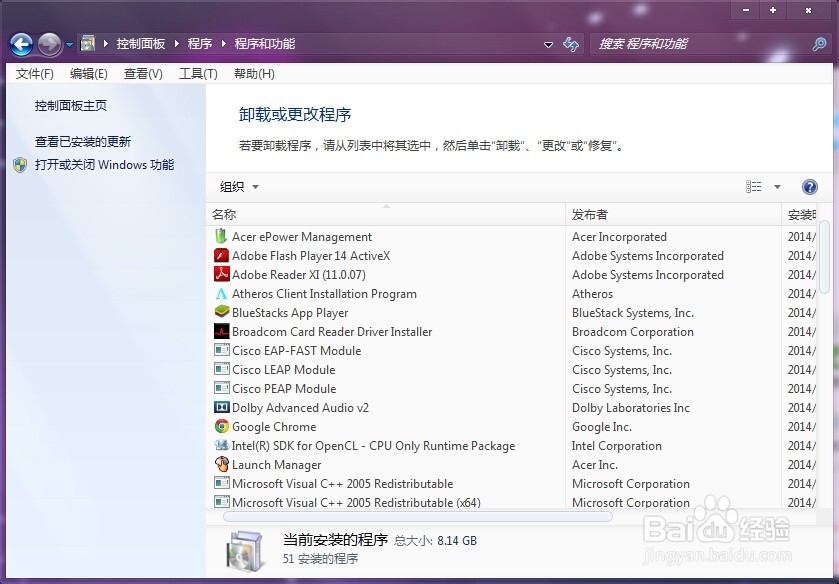Click Atheros Client Installation Program icon

coord(221,293)
